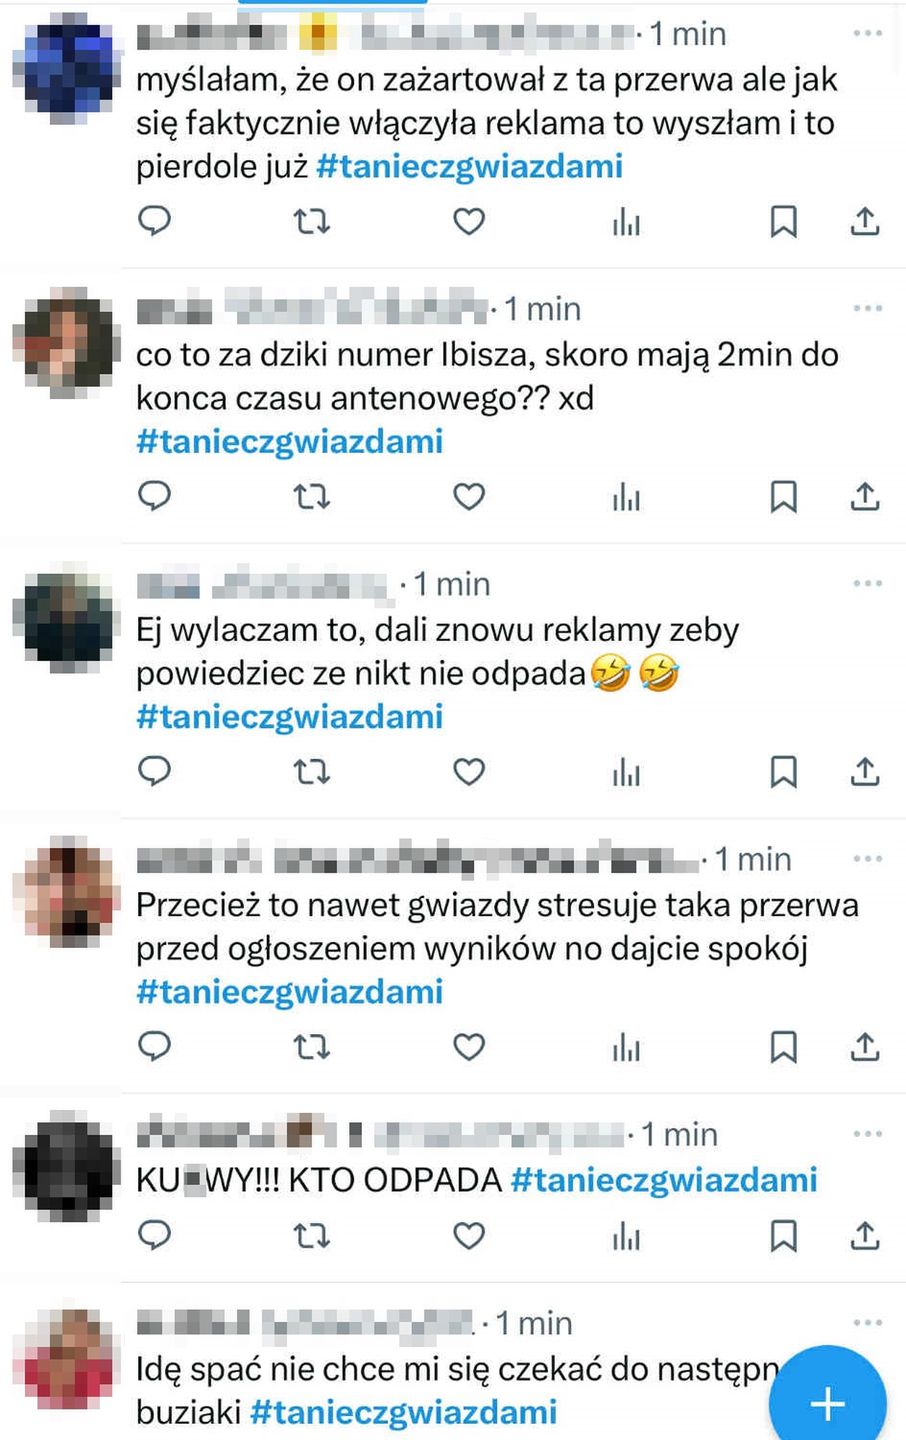
Task: Expand options menu on the "Ej wylaczam to" tweet
Action: [x=867, y=583]
